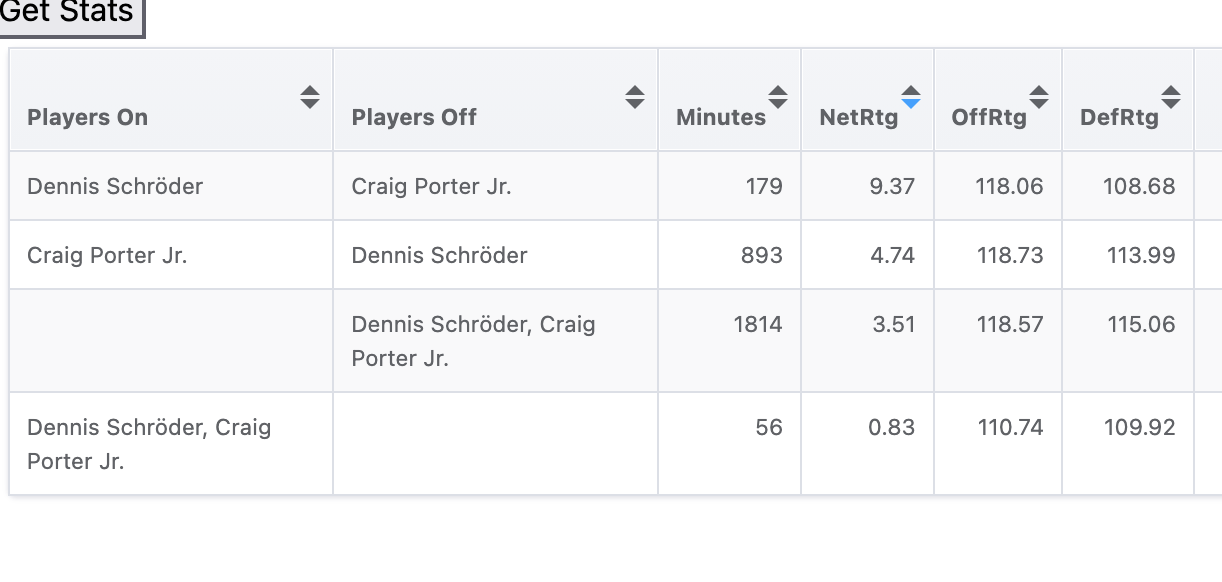This screenshot has width=1222, height=582.
Task: Click the DefRtg column sort icon
Action: [1171, 97]
